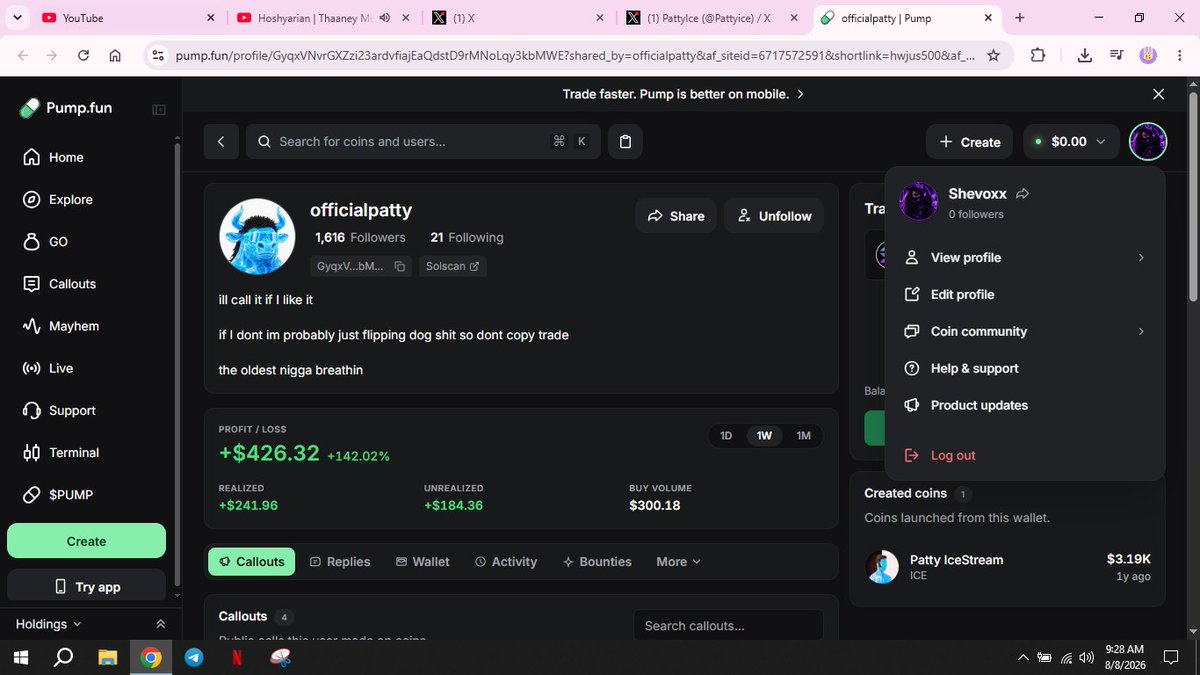Switch to the Activity tab

[x=506, y=562]
